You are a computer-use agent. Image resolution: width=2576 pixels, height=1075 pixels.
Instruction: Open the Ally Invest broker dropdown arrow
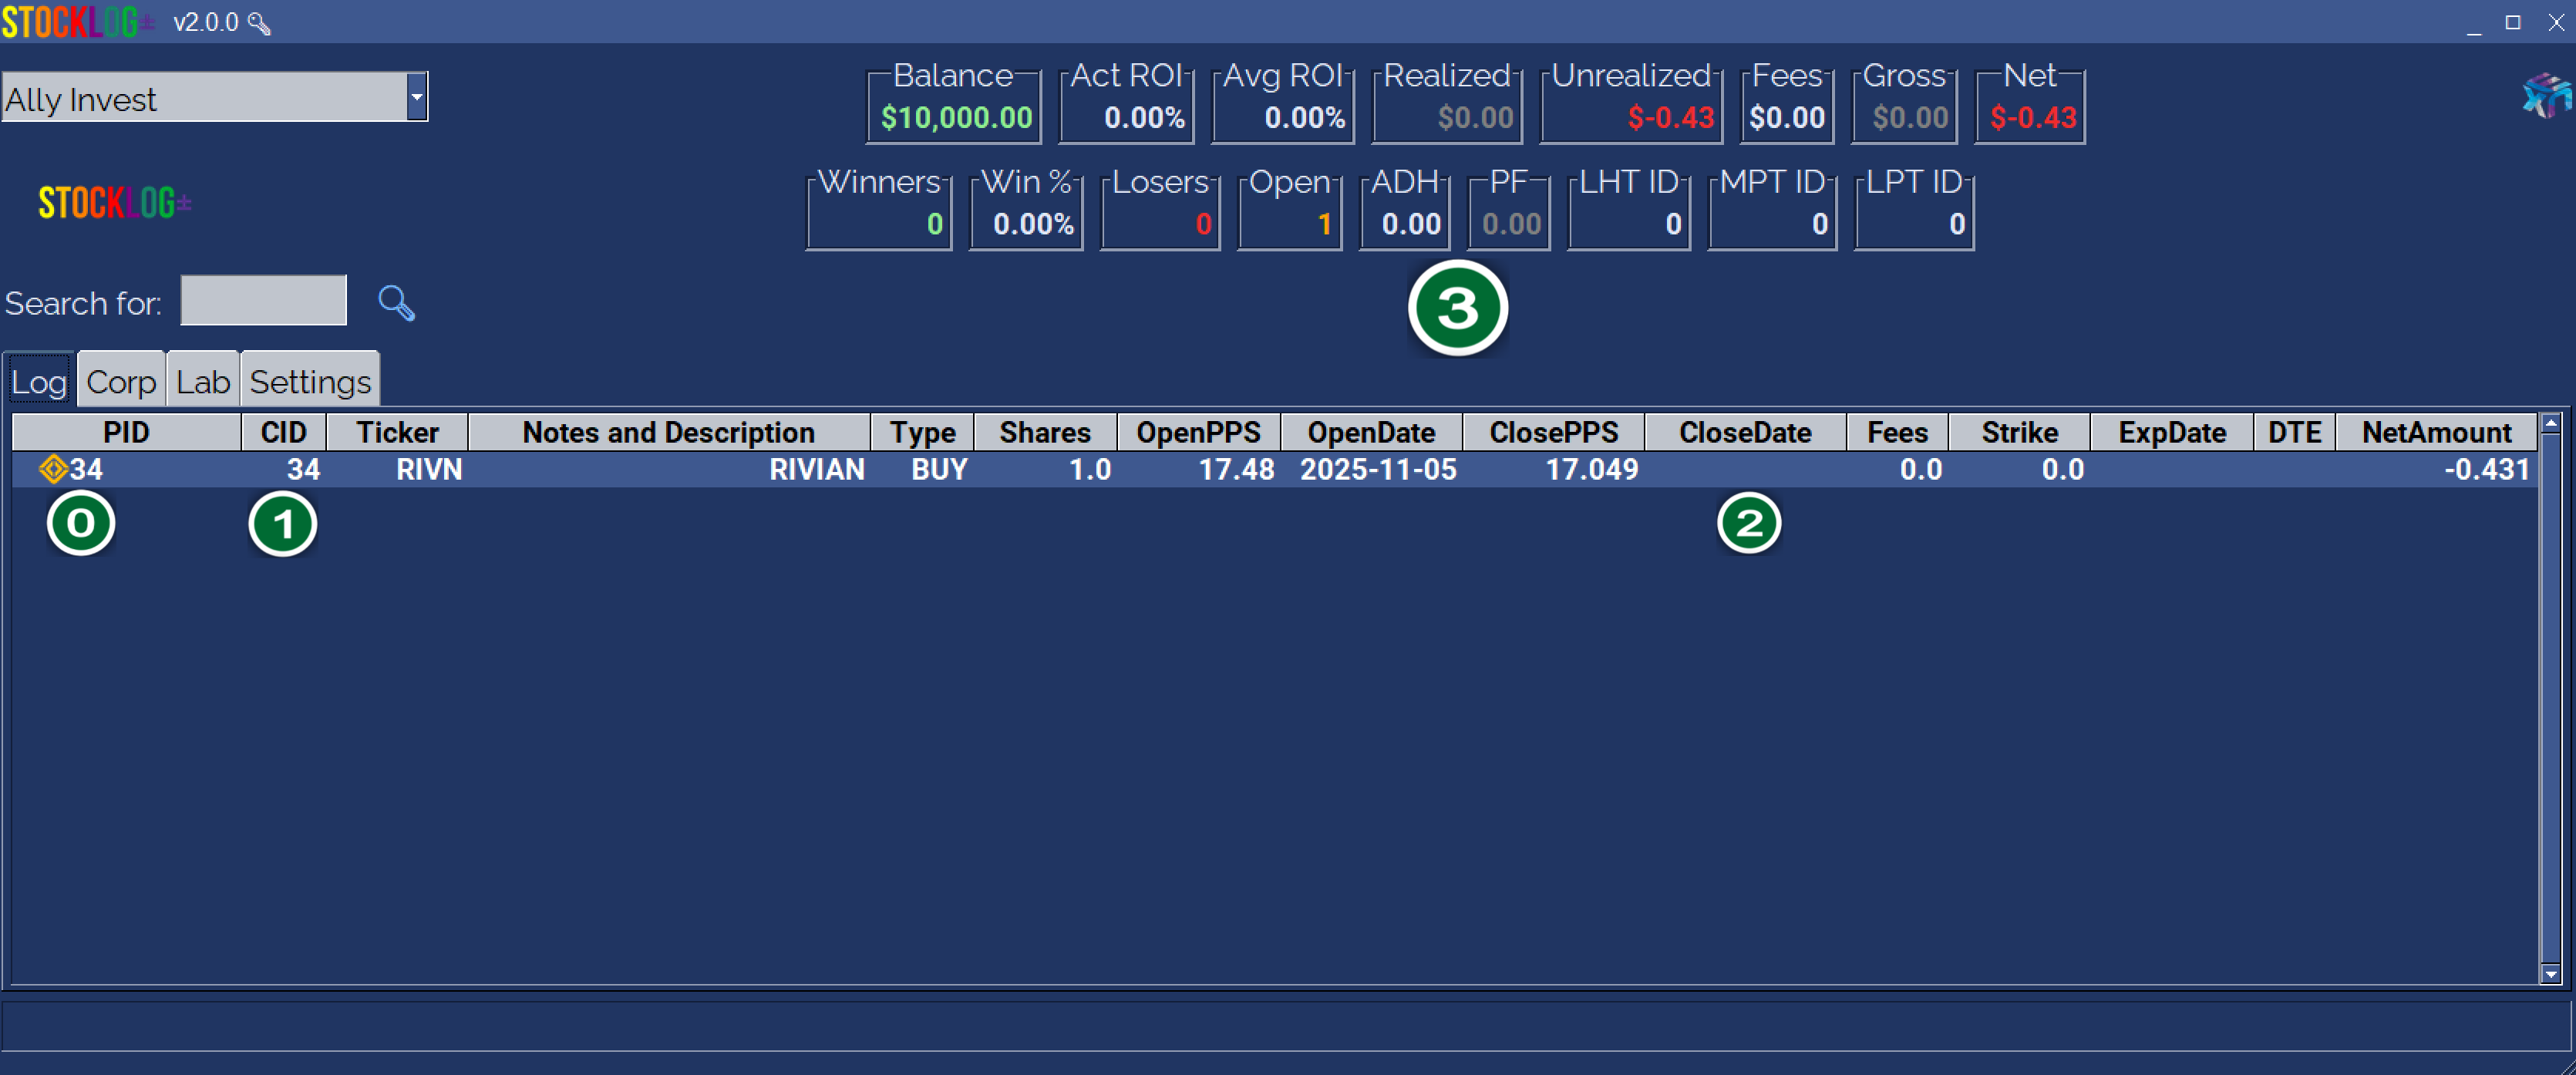tap(417, 97)
